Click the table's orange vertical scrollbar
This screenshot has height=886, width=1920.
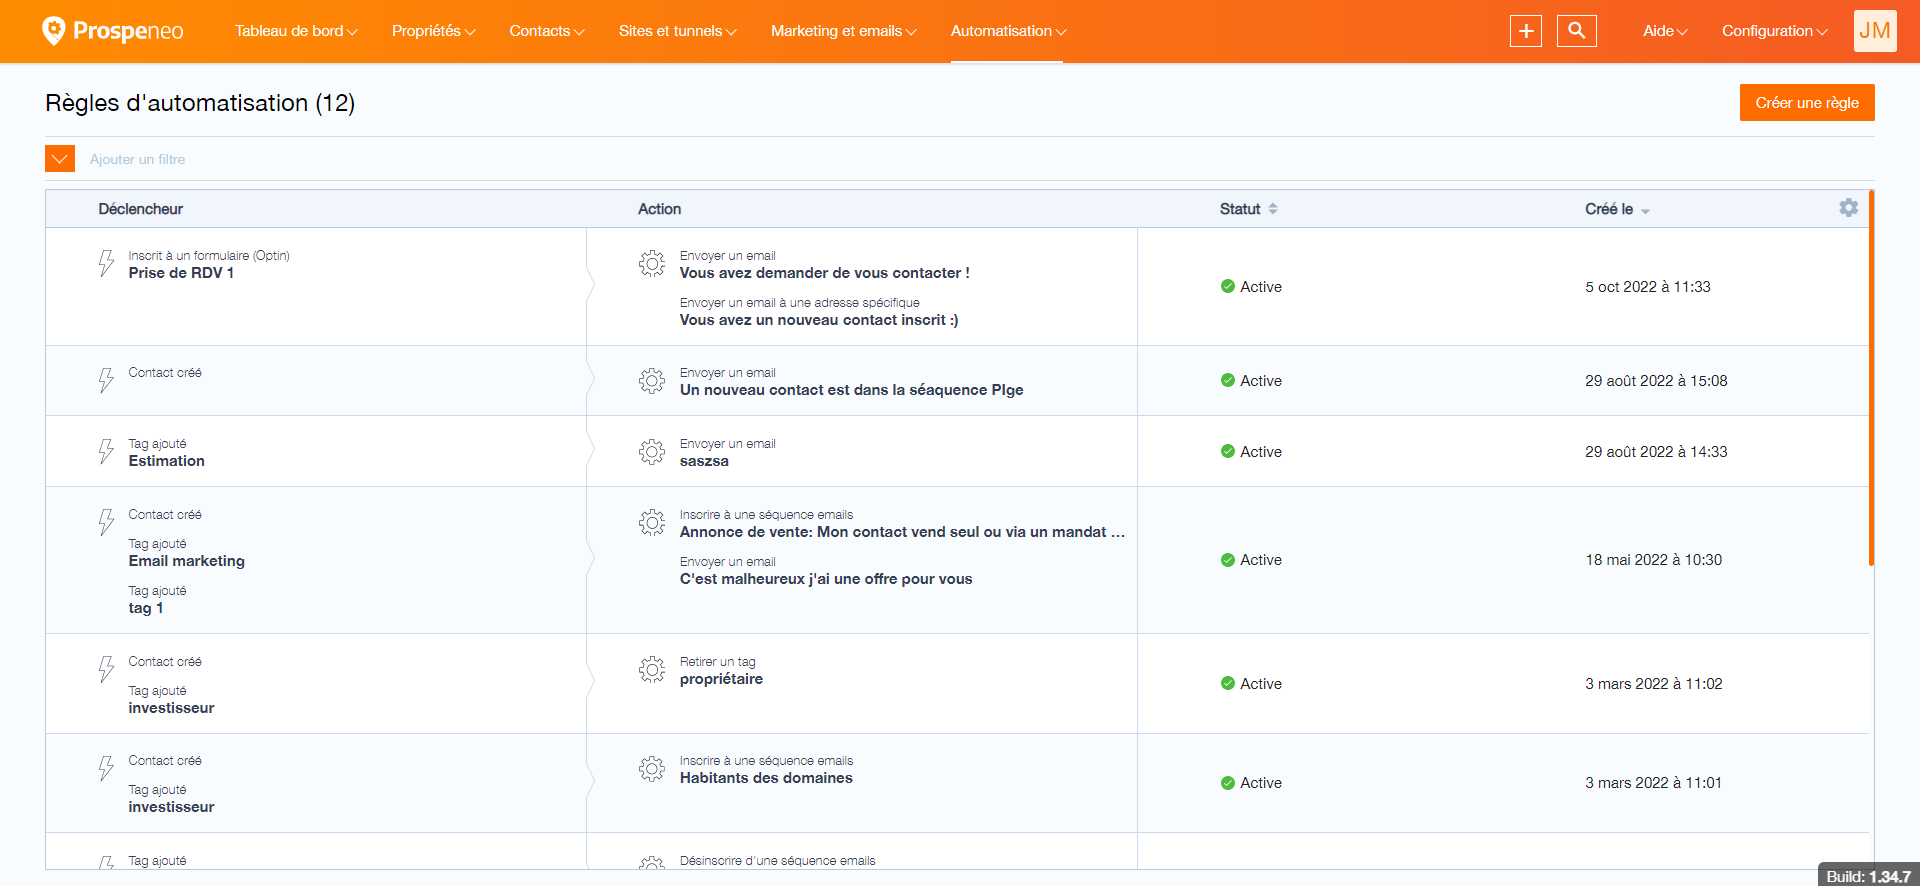(1871, 378)
